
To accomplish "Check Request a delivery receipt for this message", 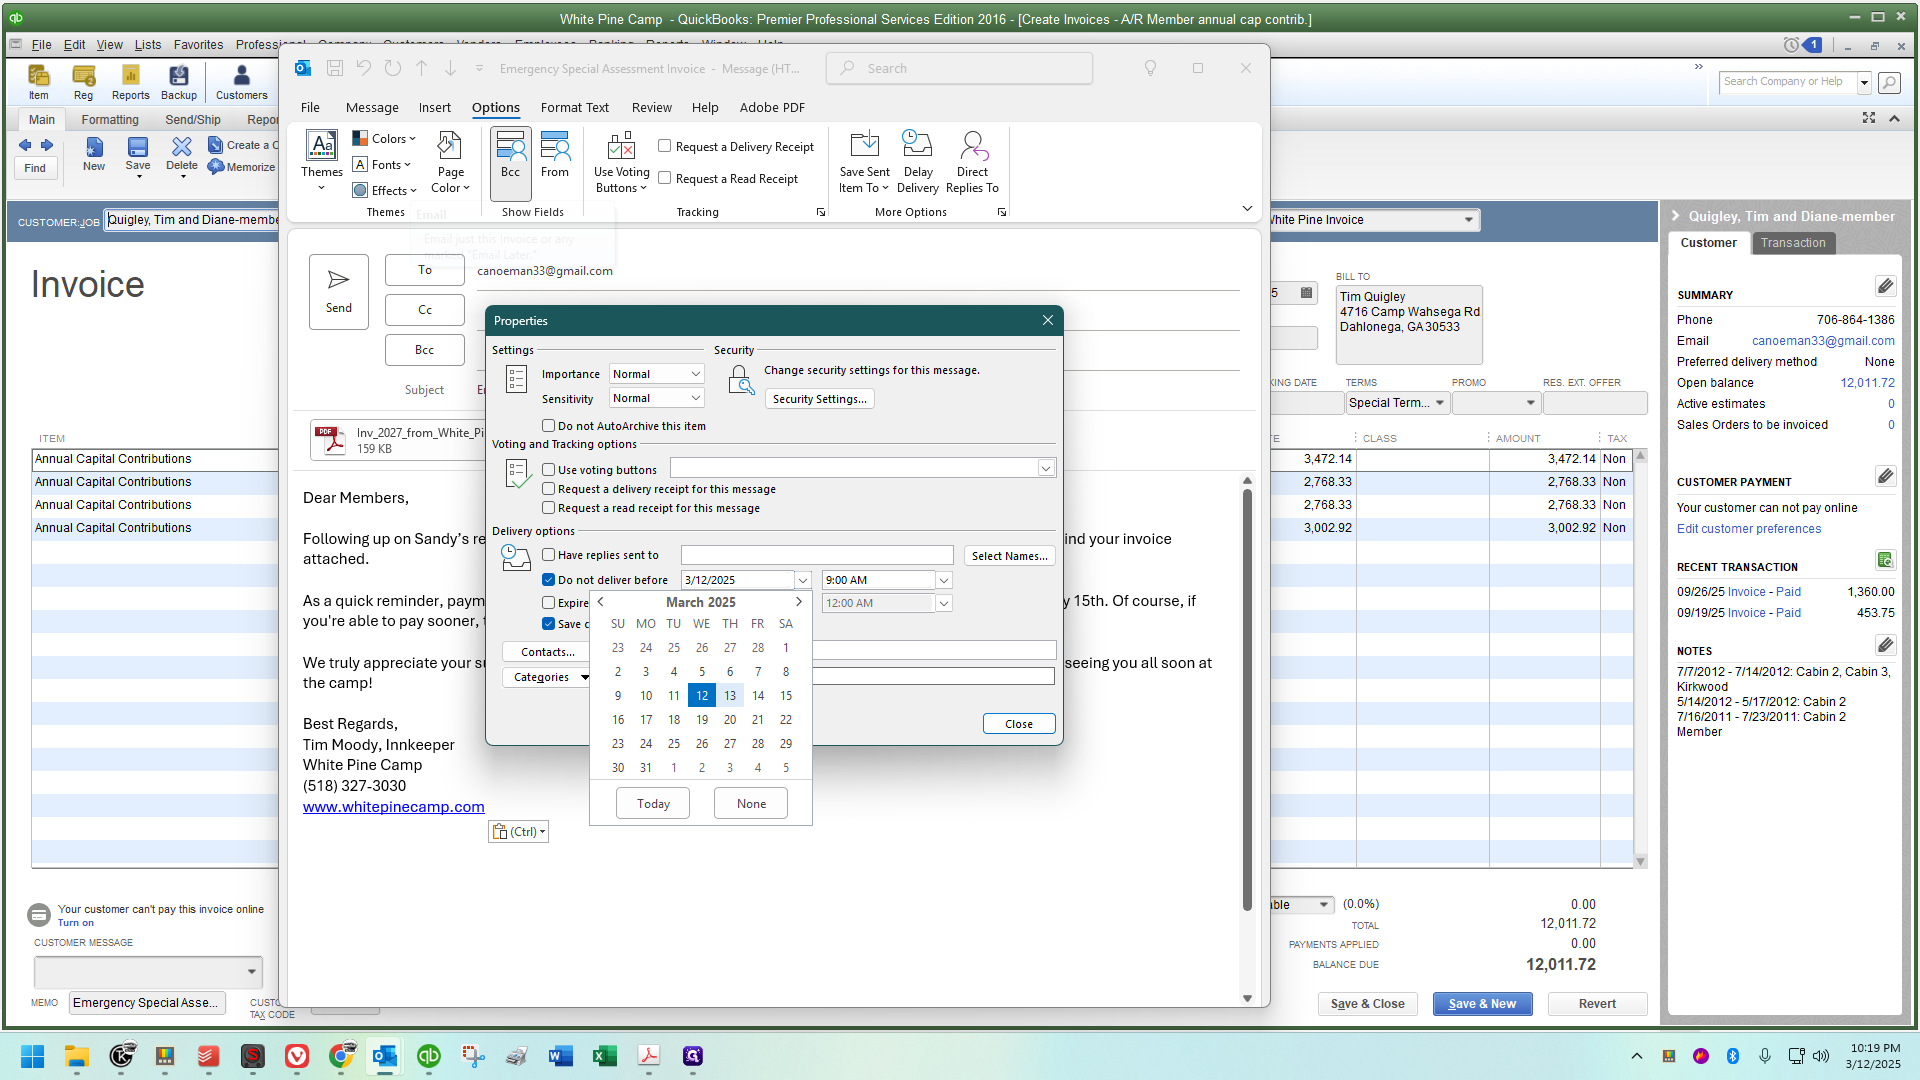I will pyautogui.click(x=548, y=489).
